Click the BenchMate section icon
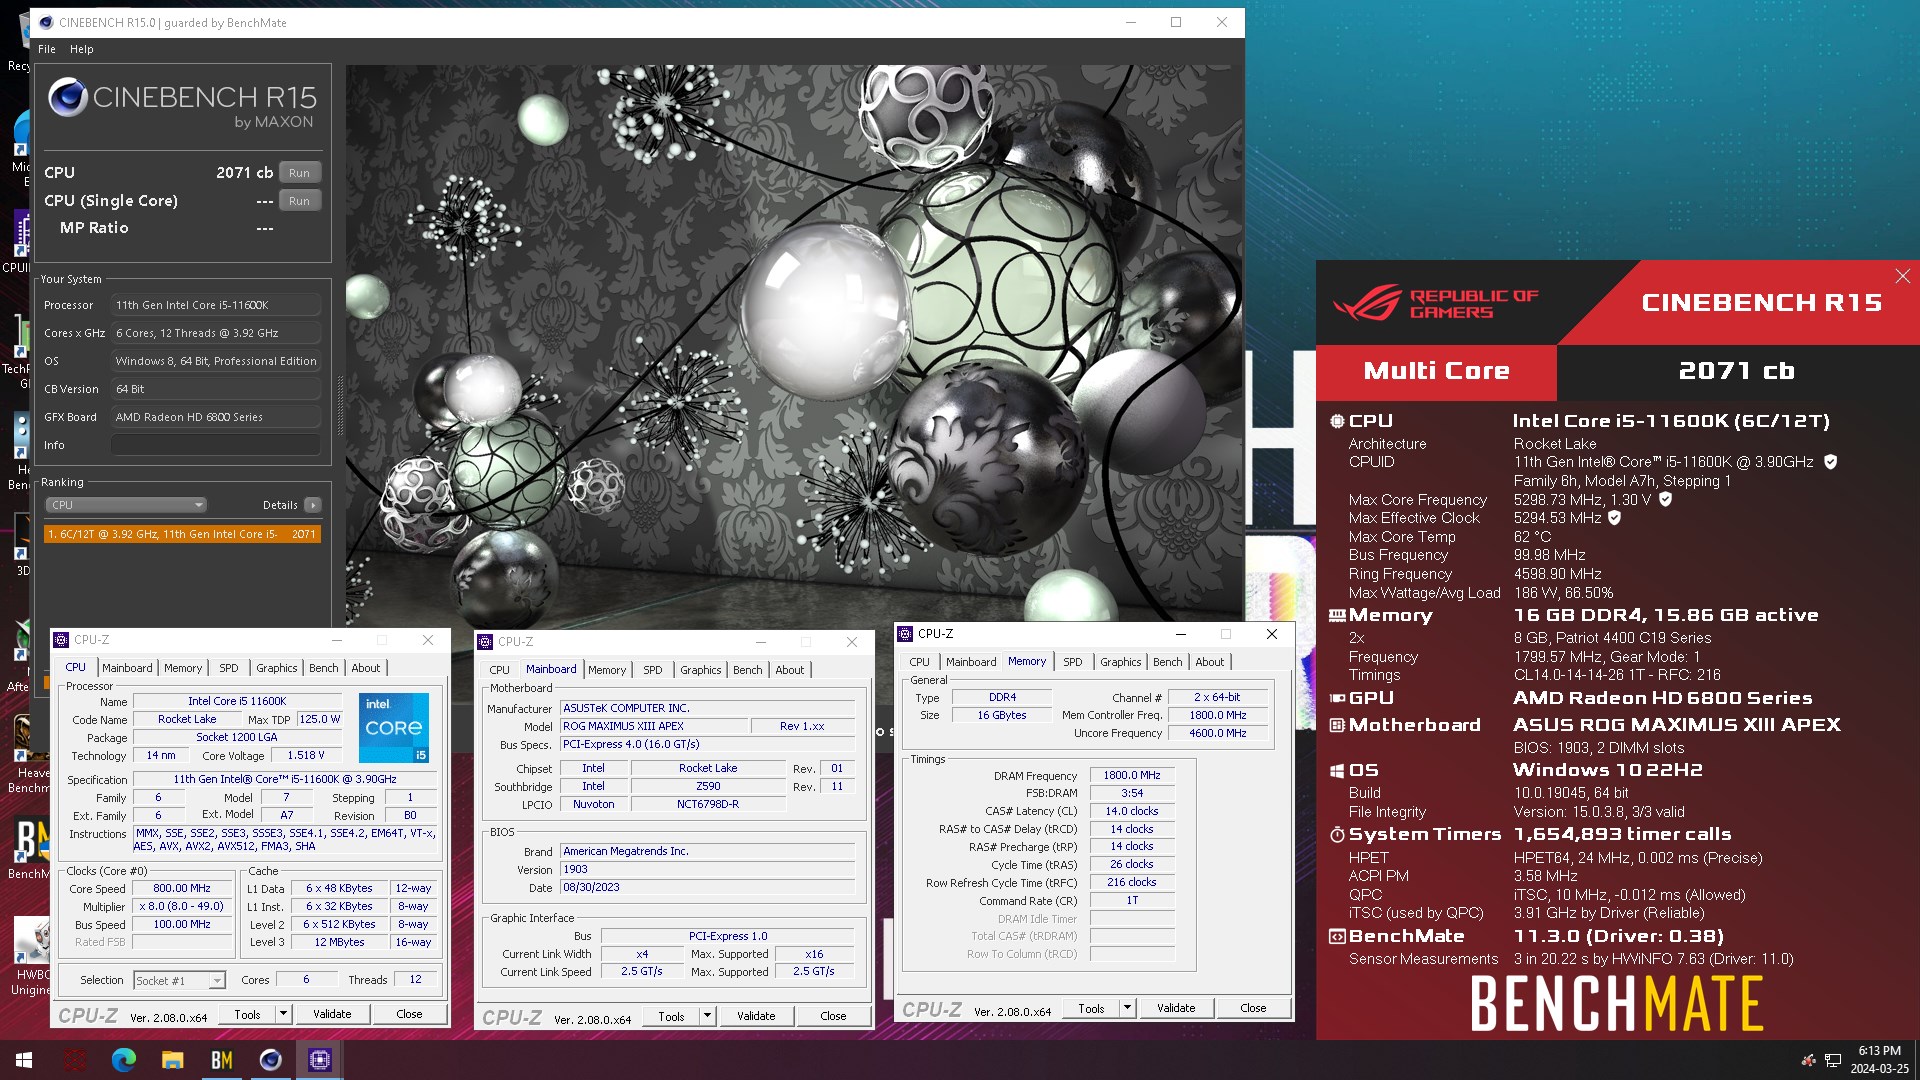Image resolution: width=1920 pixels, height=1080 pixels. (x=1337, y=937)
